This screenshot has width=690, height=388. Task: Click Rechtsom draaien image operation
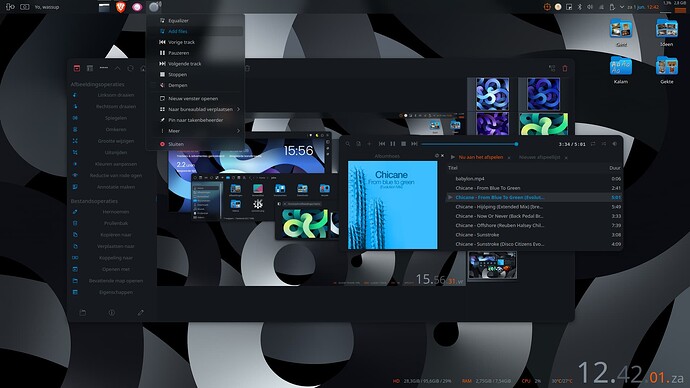[x=114, y=106]
